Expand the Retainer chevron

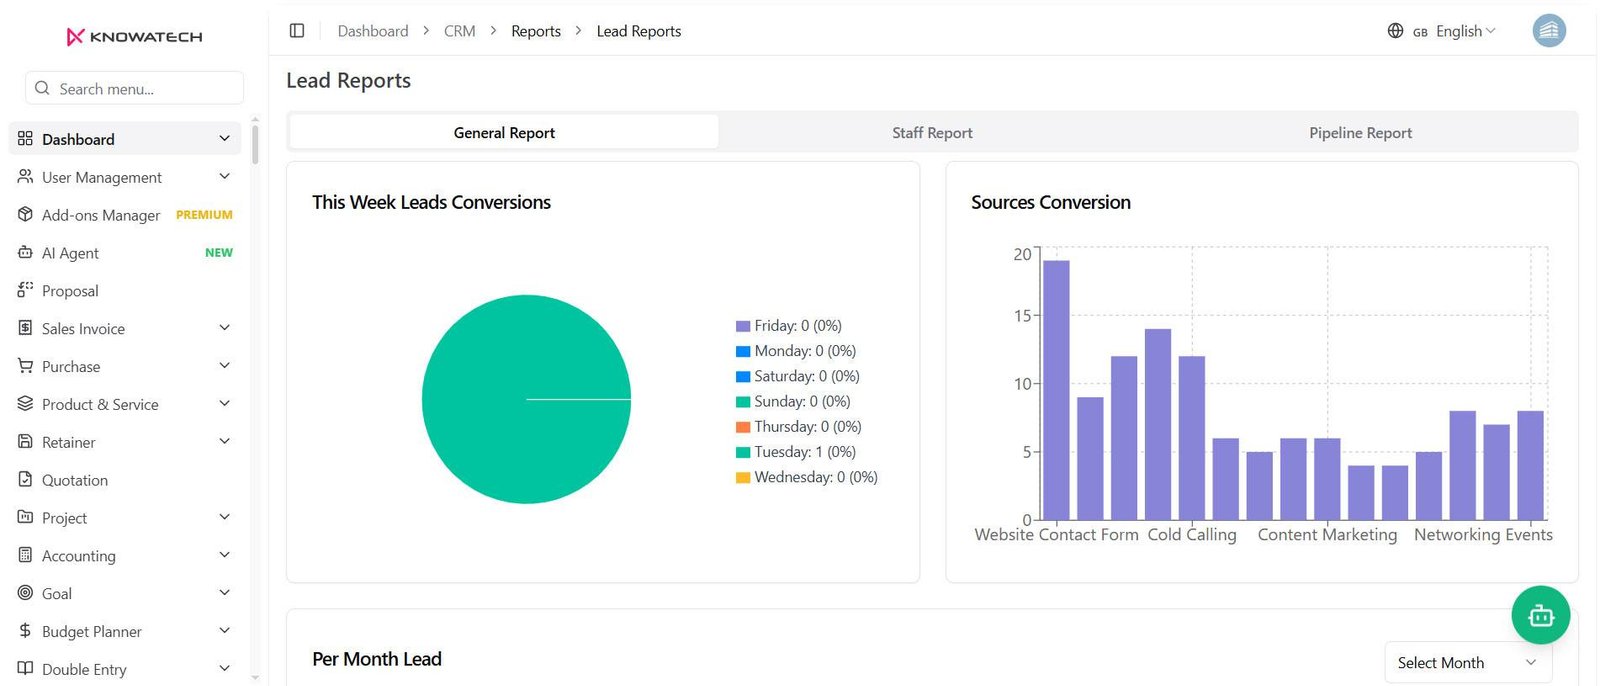(224, 441)
